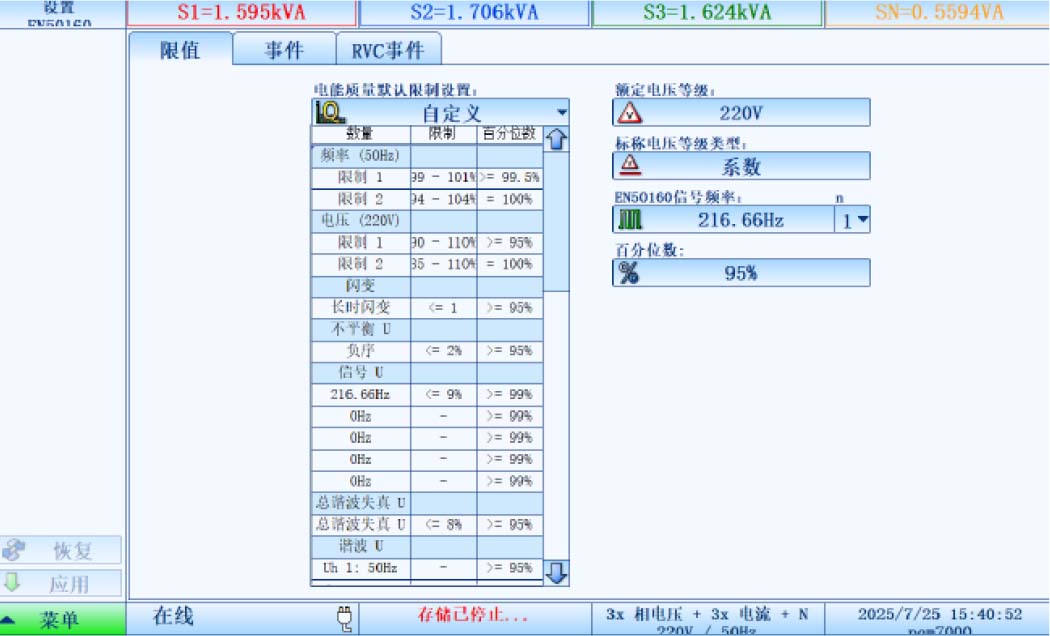Click the 216.66Hz signal frequency field

point(740,220)
